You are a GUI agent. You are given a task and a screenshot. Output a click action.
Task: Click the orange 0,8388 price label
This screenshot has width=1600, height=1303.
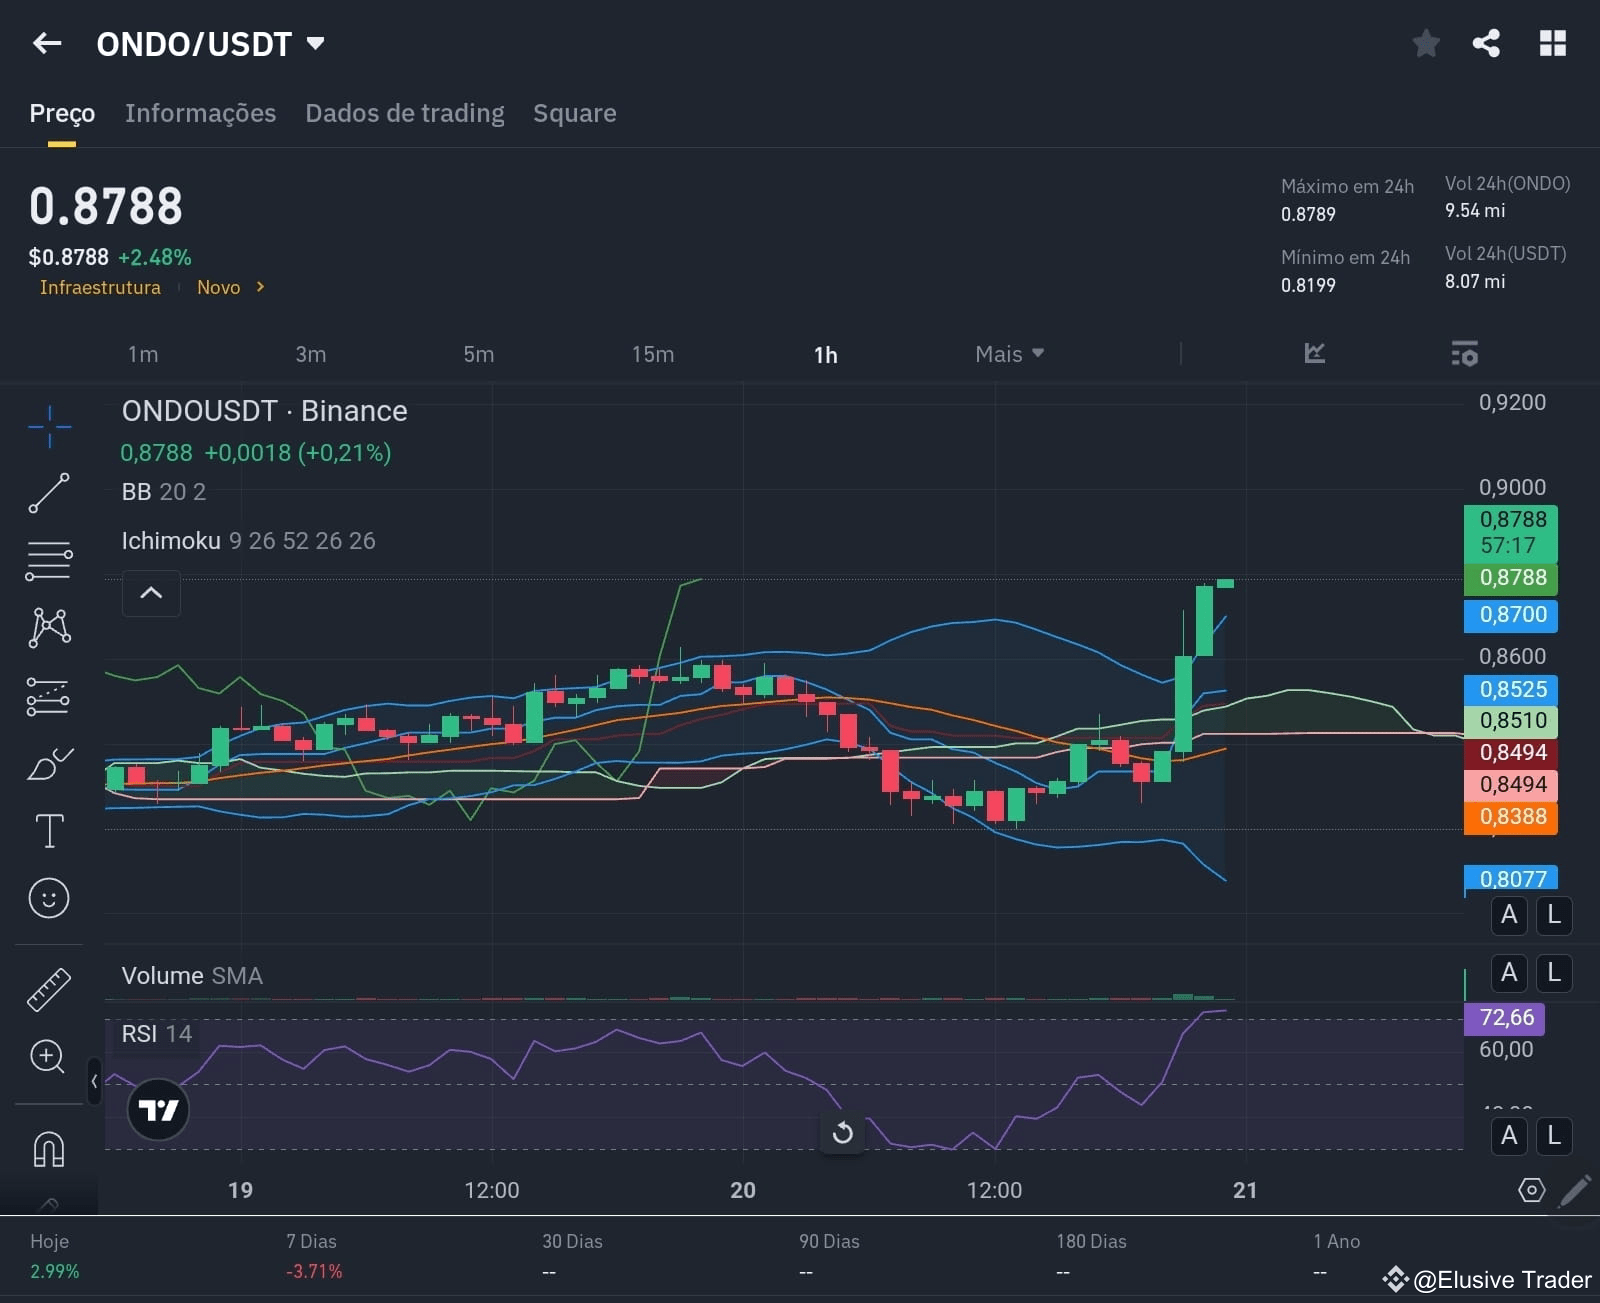[x=1511, y=817]
